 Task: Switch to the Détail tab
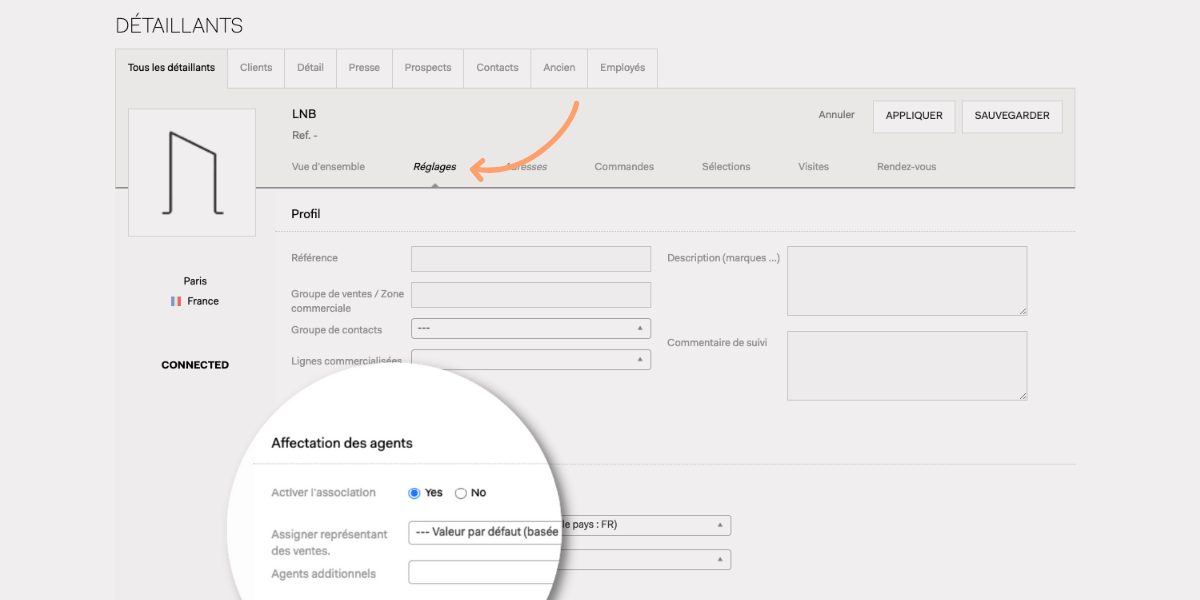pyautogui.click(x=310, y=68)
